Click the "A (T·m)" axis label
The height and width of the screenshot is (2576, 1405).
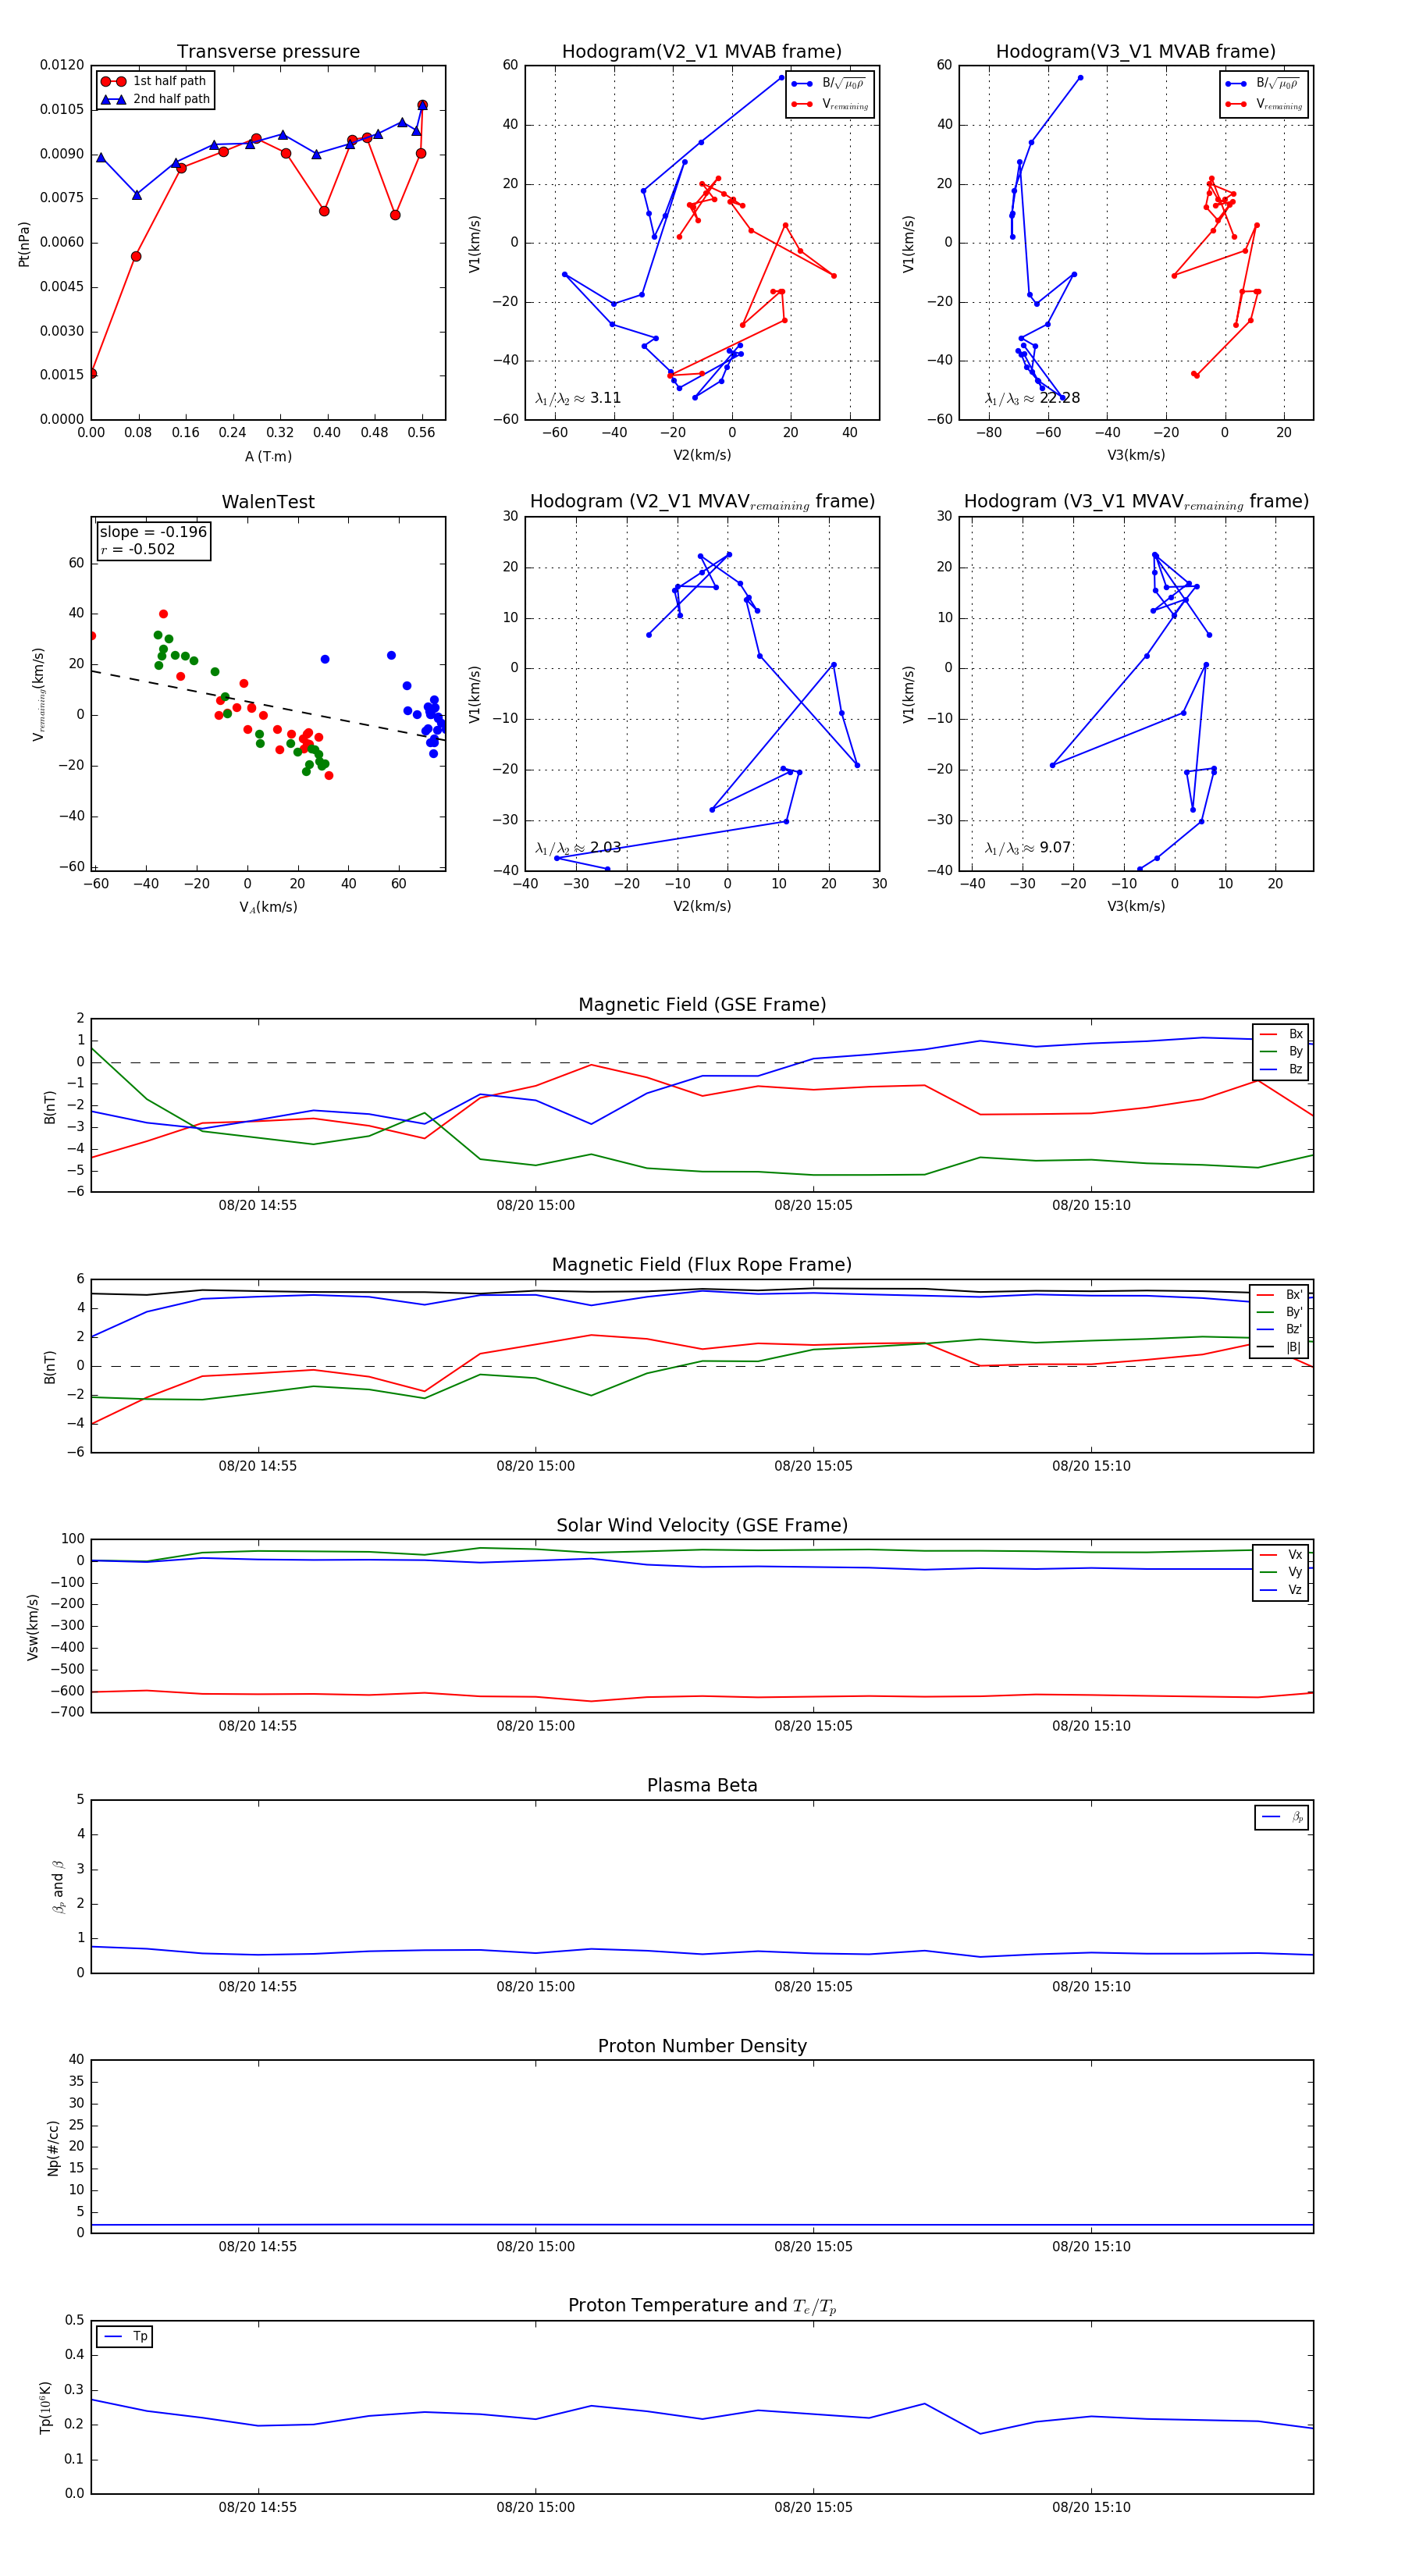tap(268, 456)
